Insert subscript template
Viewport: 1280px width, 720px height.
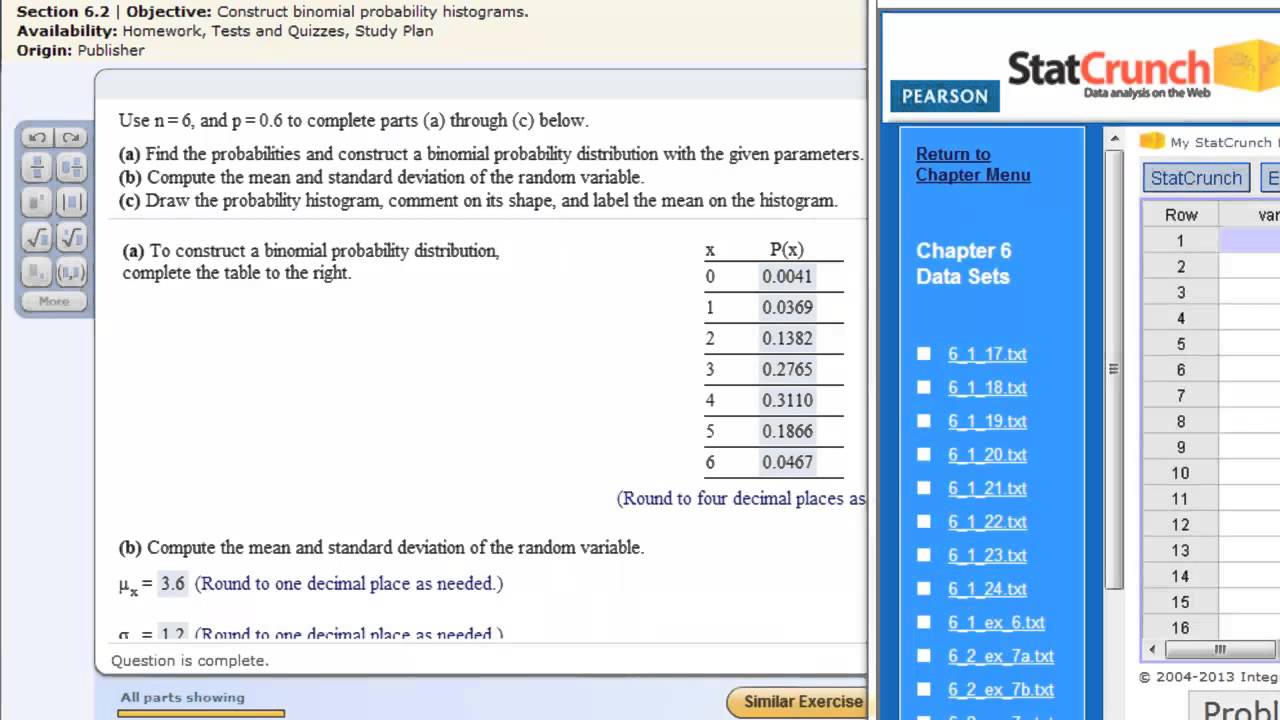click(x=38, y=271)
